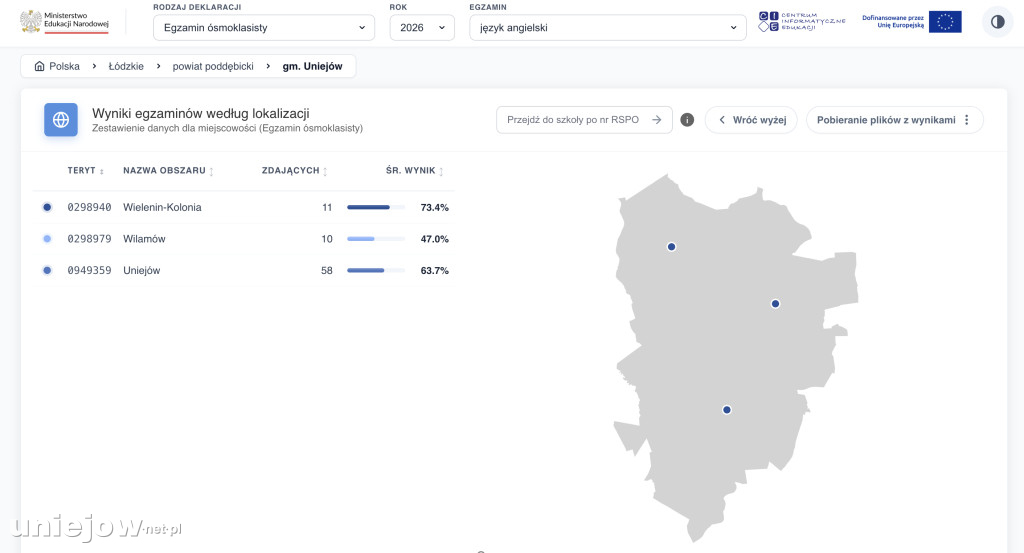Screen dimensions: 1024x553
Task: Open the Centrum Informatyczne Edukacji logo
Action: click(802, 22)
